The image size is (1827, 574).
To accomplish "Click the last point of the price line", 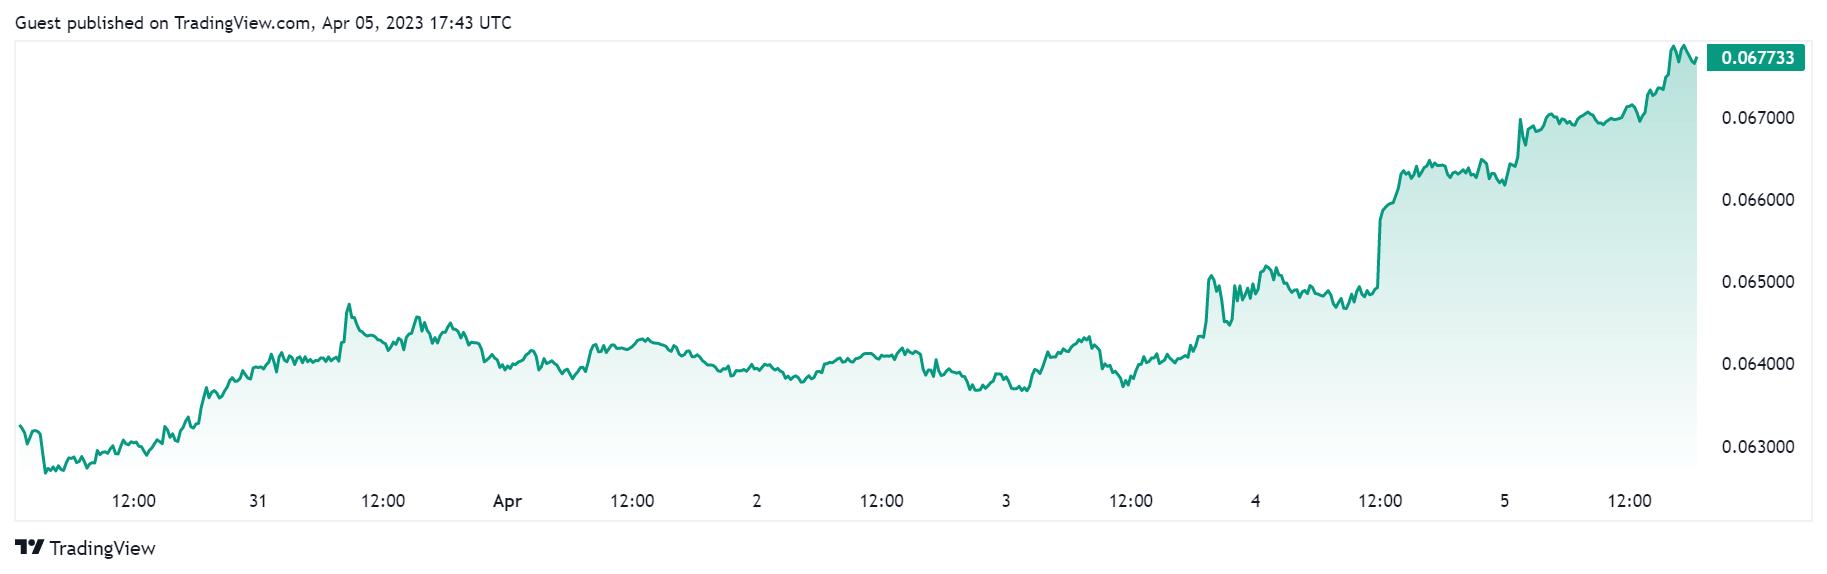I will point(1696,58).
